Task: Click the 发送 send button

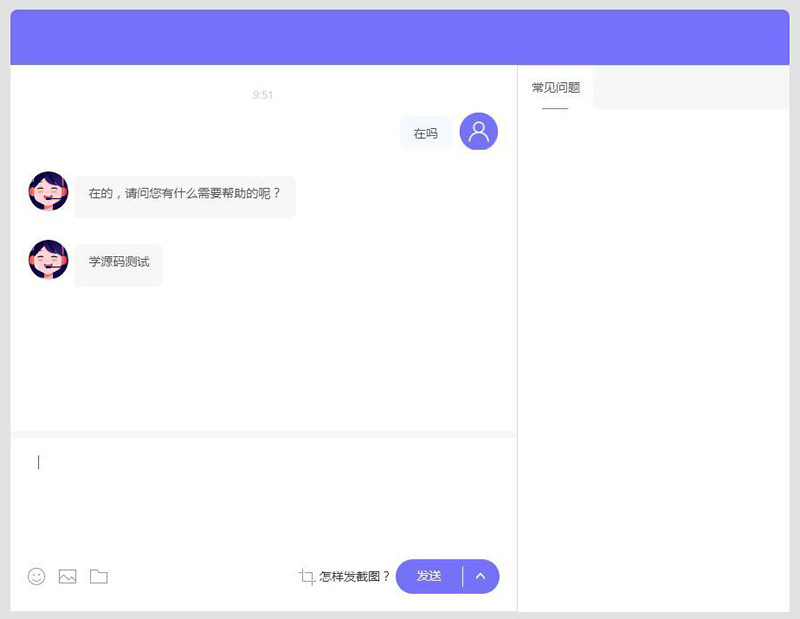Action: pyautogui.click(x=430, y=576)
